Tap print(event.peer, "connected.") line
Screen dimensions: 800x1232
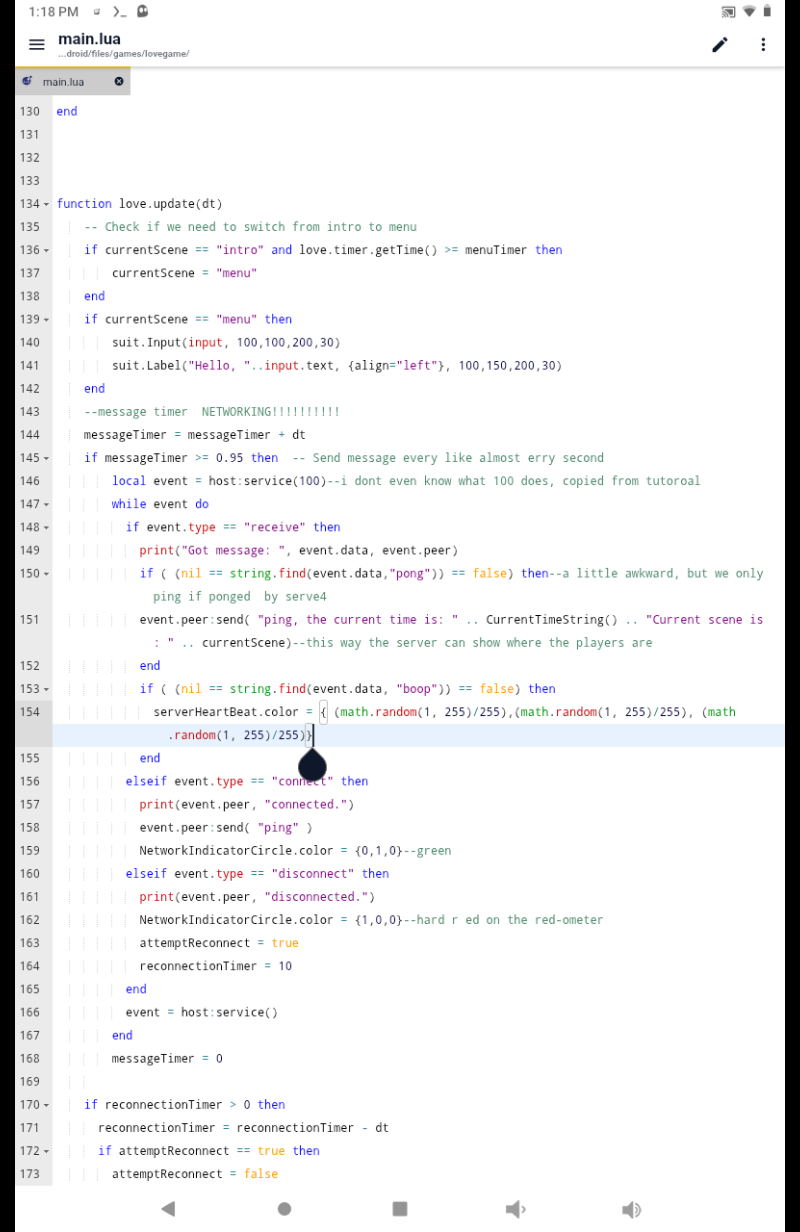pyautogui.click(x=246, y=804)
